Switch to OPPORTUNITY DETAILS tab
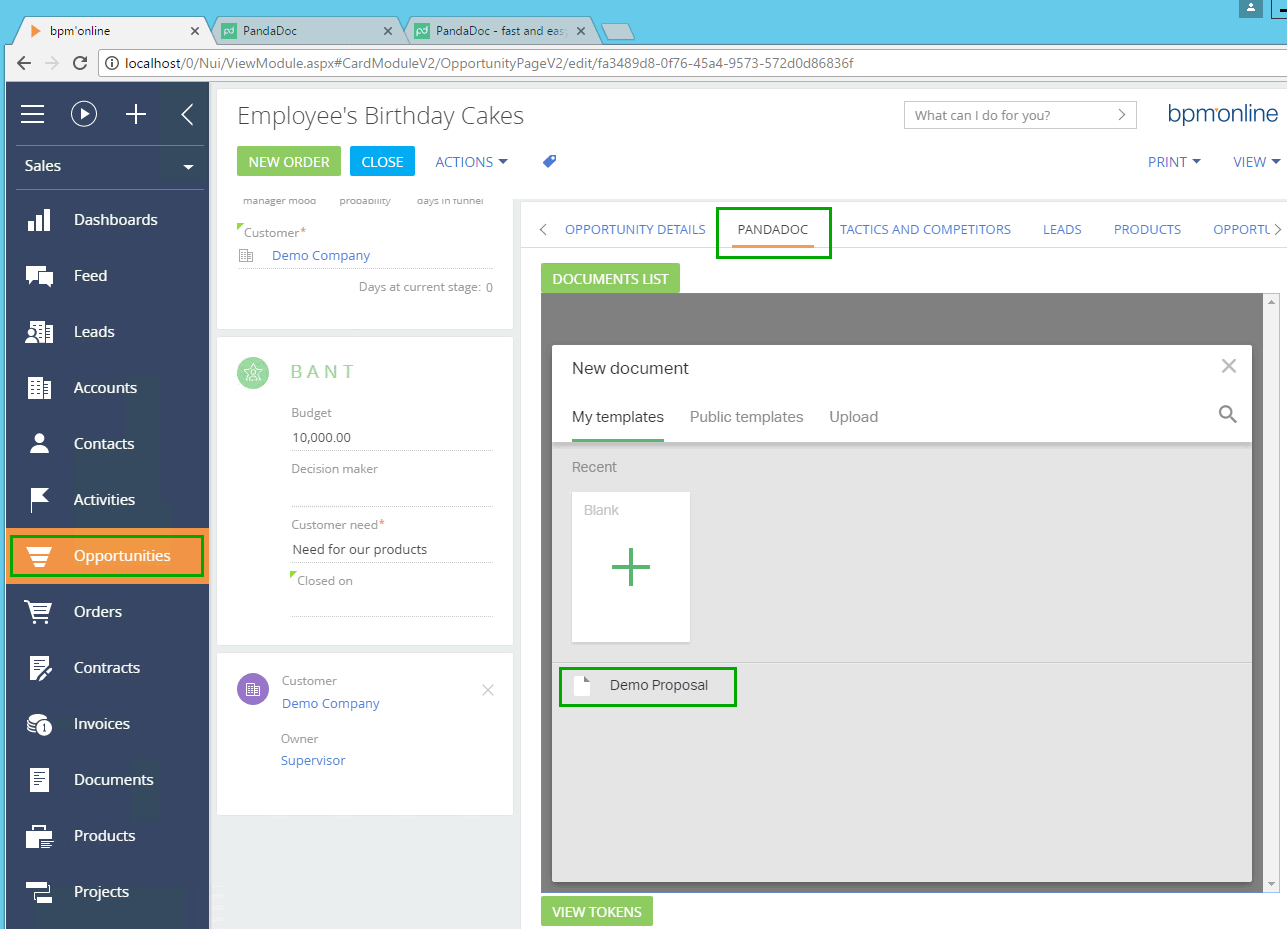Screen dimensions: 1287x929 point(635,230)
